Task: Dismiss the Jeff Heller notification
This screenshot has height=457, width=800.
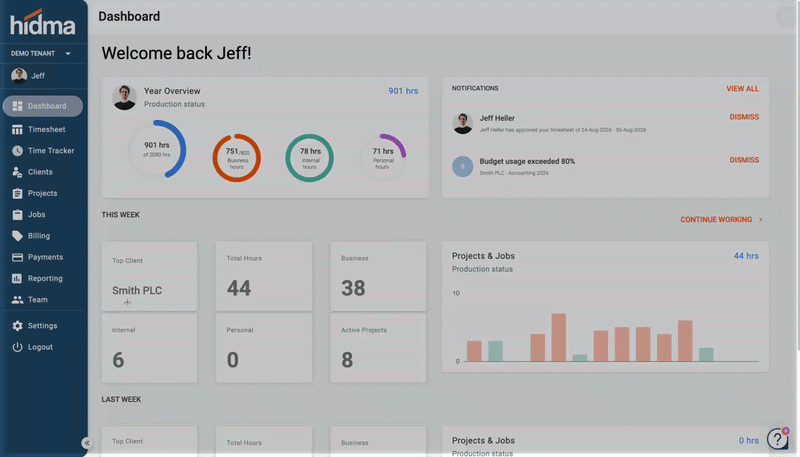Action: click(744, 117)
